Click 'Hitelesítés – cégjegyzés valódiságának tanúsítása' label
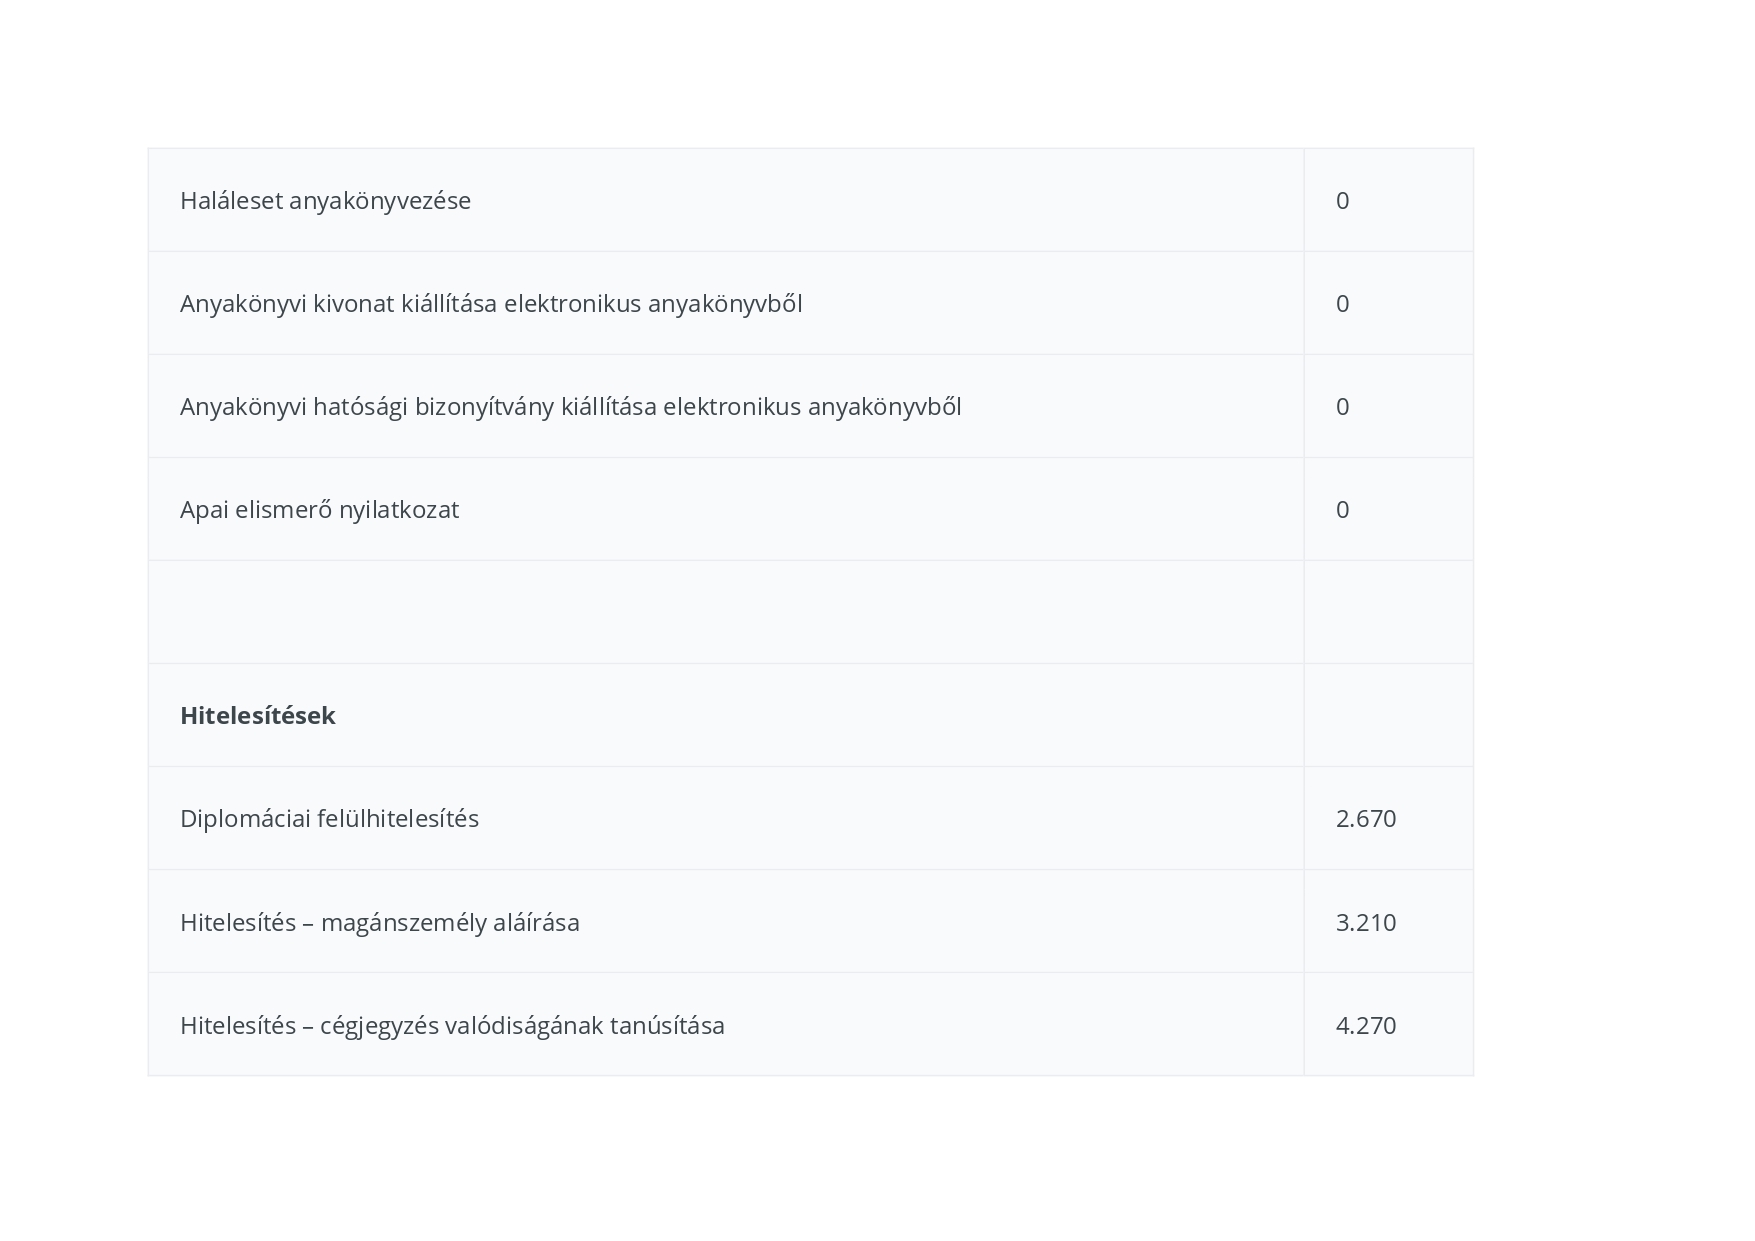 coord(452,1026)
